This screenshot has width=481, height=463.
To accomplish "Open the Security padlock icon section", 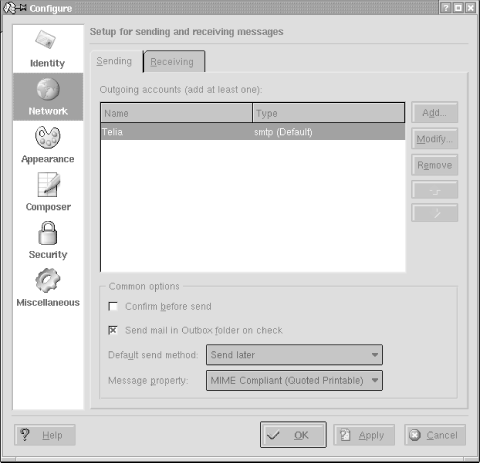I will [48, 233].
